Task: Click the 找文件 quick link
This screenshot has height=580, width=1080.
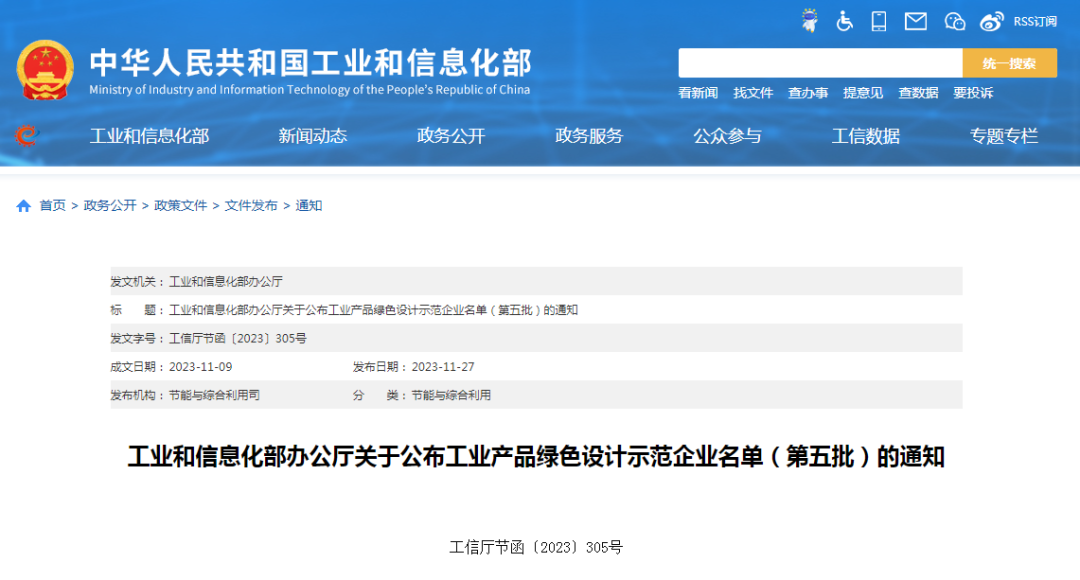Action: [x=753, y=93]
